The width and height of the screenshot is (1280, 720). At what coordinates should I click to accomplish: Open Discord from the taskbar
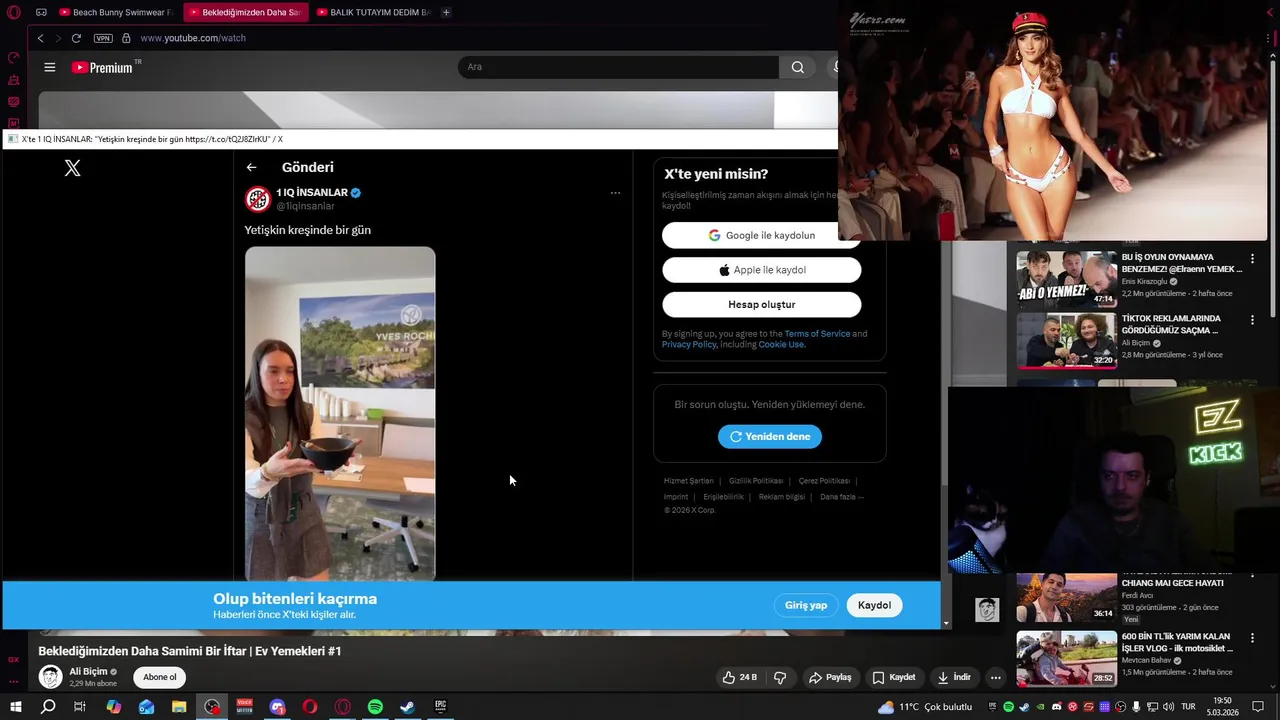coord(277,707)
